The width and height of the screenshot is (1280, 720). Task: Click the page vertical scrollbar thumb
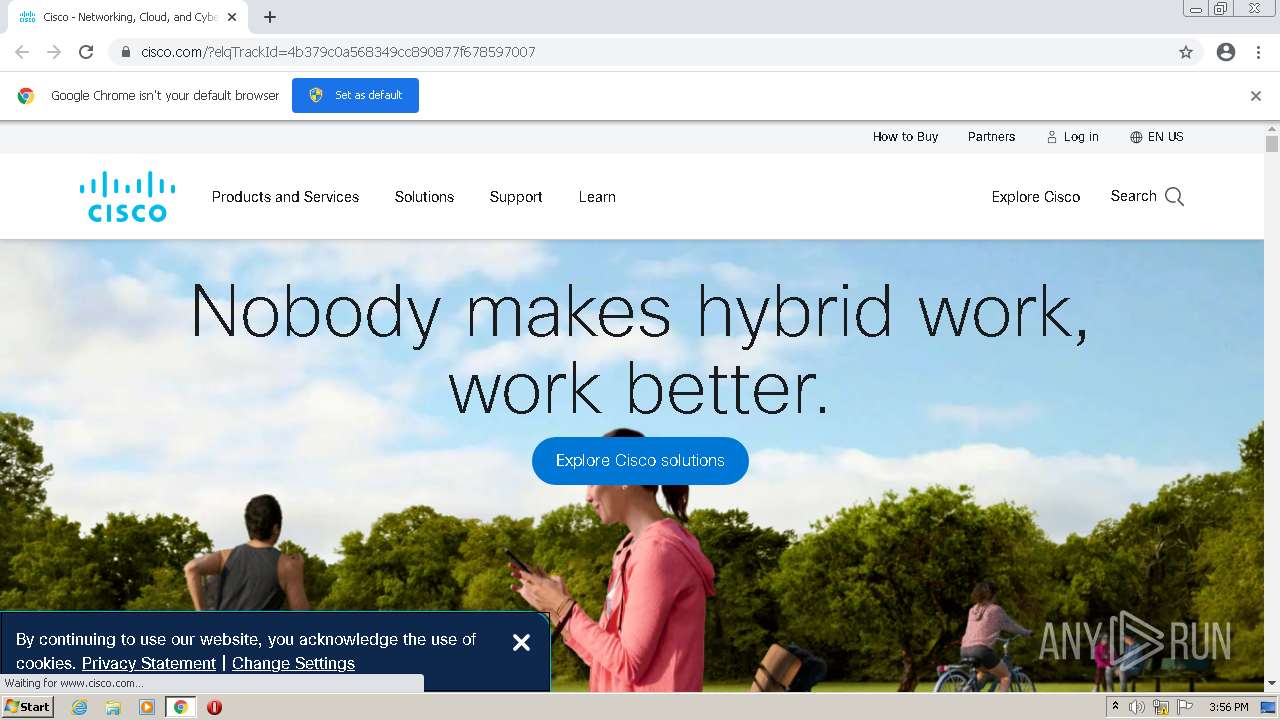pos(1272,144)
